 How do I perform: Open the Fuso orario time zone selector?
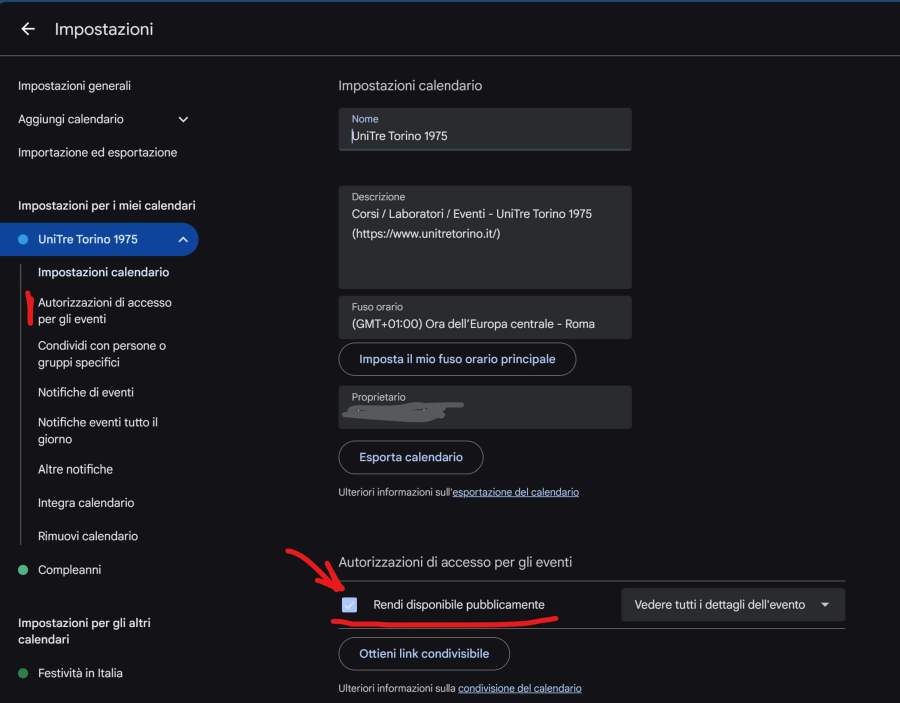pyautogui.click(x=485, y=317)
